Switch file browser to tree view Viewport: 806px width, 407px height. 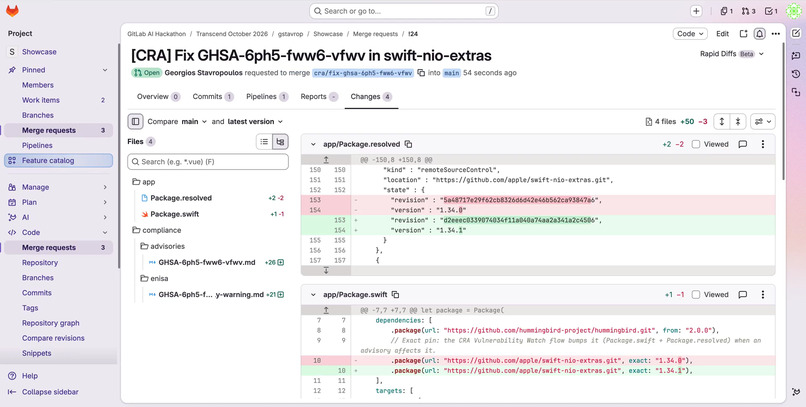pyautogui.click(x=280, y=142)
